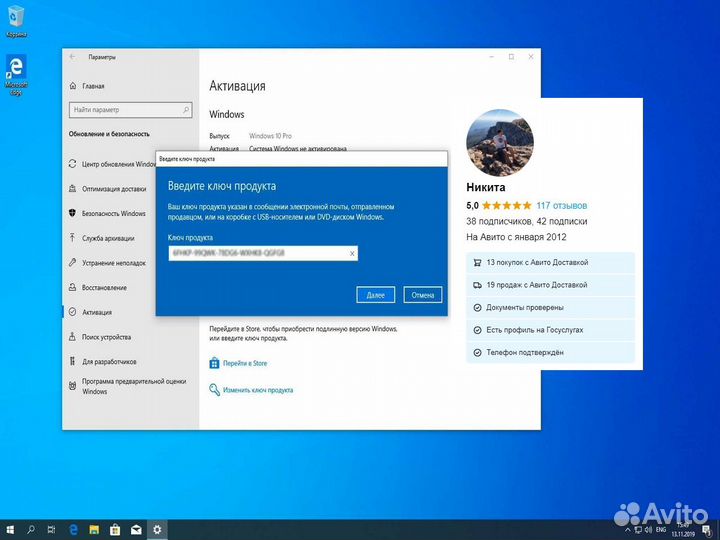Open the Перейти в Store link
The width and height of the screenshot is (720, 540).
(245, 363)
